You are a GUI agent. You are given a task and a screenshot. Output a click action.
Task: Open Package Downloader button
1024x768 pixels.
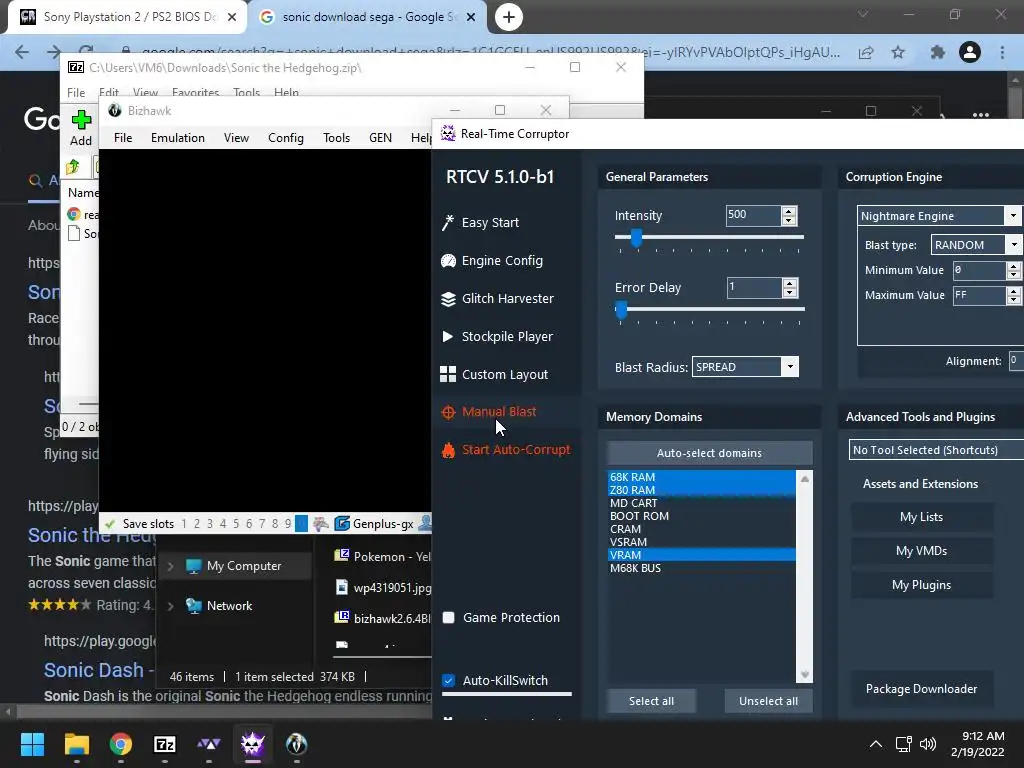[921, 688]
